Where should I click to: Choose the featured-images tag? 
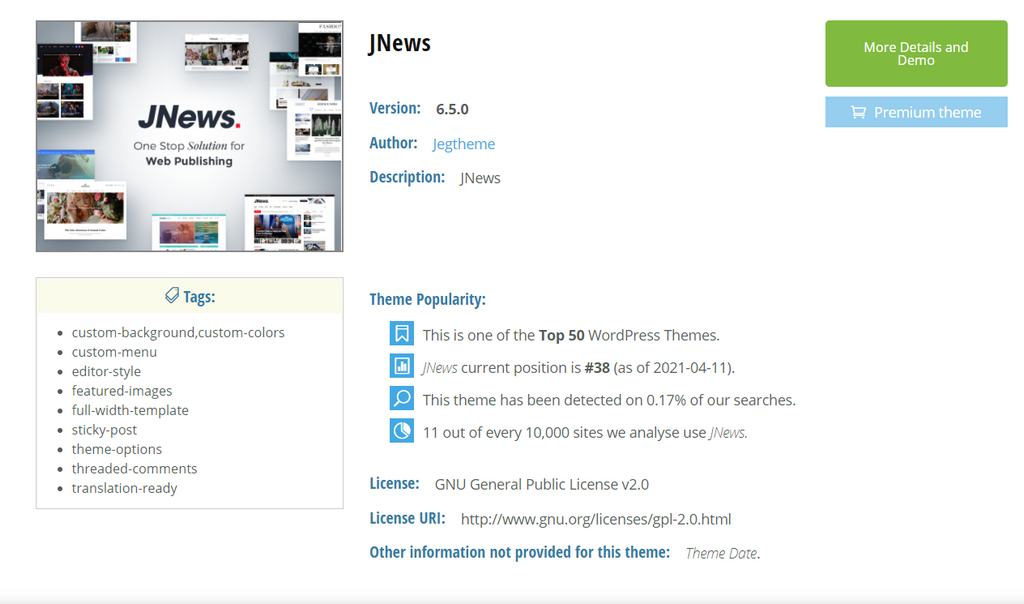click(x=122, y=391)
